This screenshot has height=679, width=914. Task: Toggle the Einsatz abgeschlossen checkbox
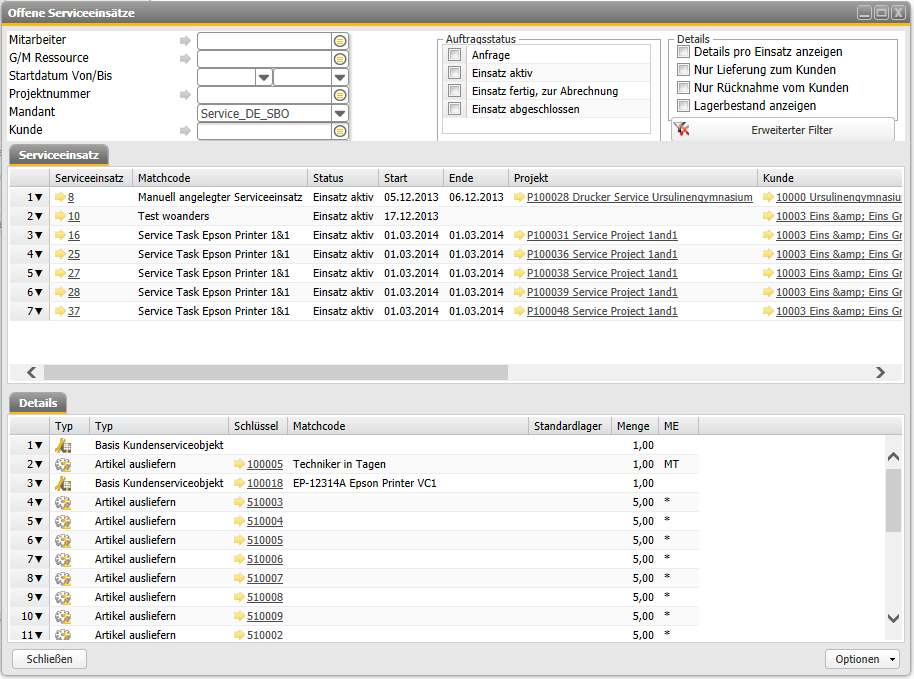click(455, 109)
